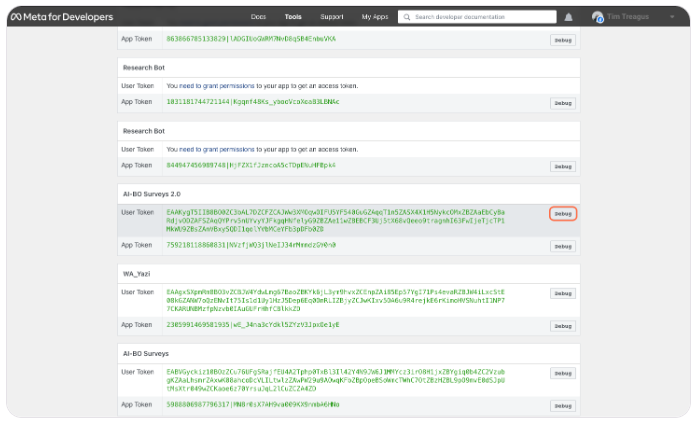The height and width of the screenshot is (425, 694).
Task: Debug the WA_Yazi app token
Action: click(562, 326)
